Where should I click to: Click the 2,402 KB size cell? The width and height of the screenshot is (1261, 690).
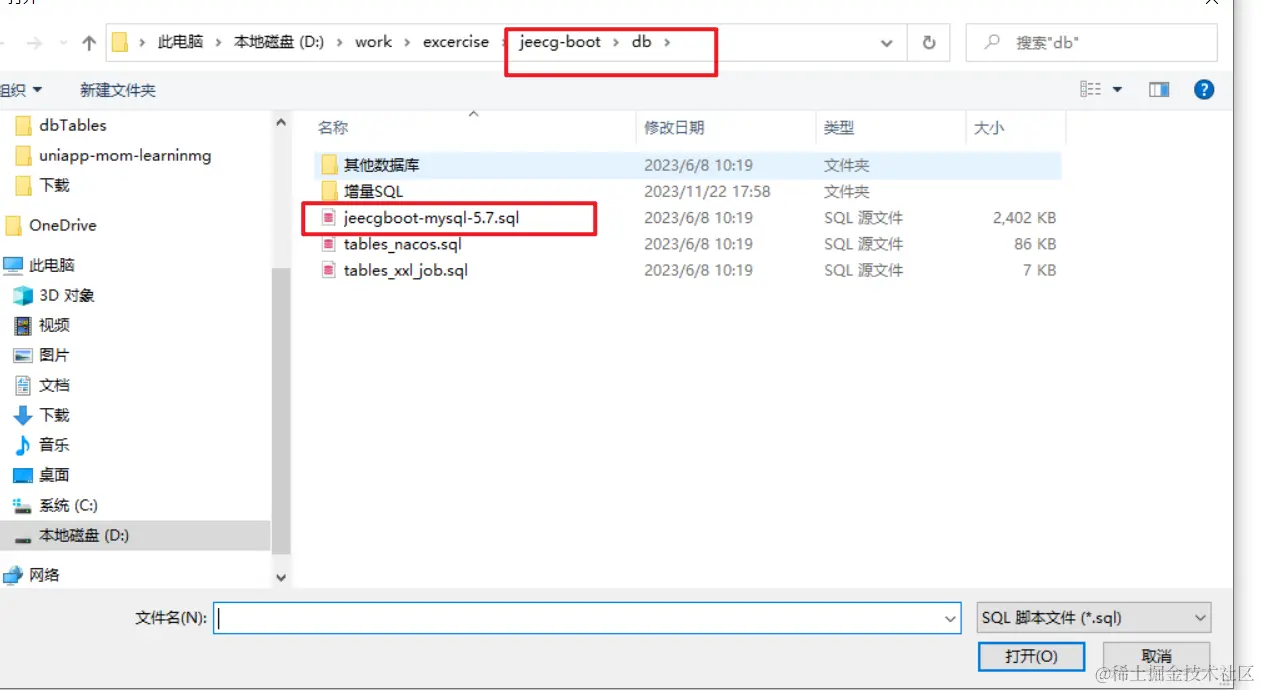tap(1025, 218)
